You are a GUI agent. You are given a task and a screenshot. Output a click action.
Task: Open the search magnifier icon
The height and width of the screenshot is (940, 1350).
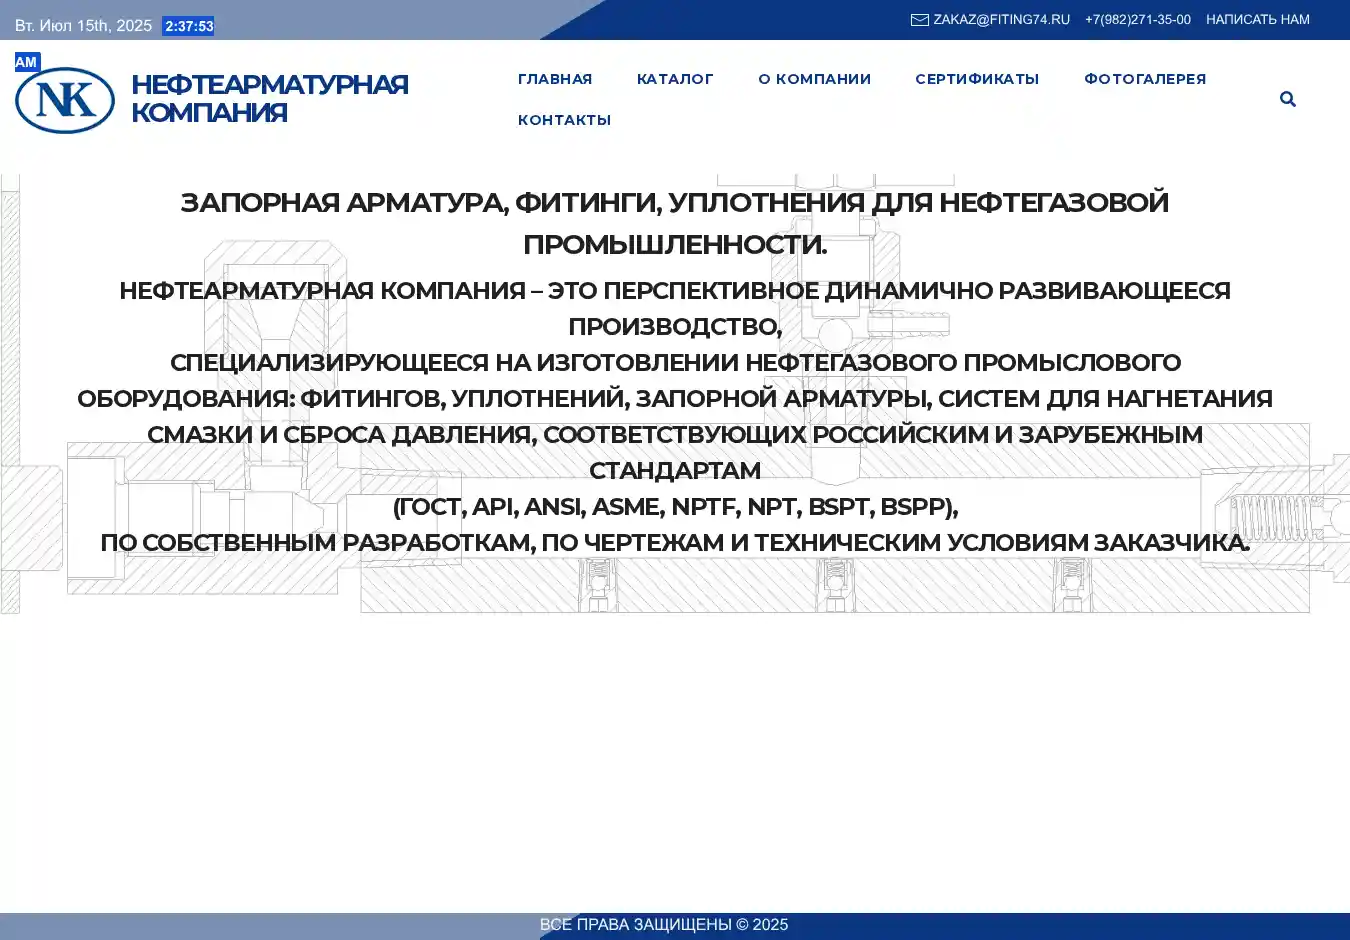tap(1287, 99)
